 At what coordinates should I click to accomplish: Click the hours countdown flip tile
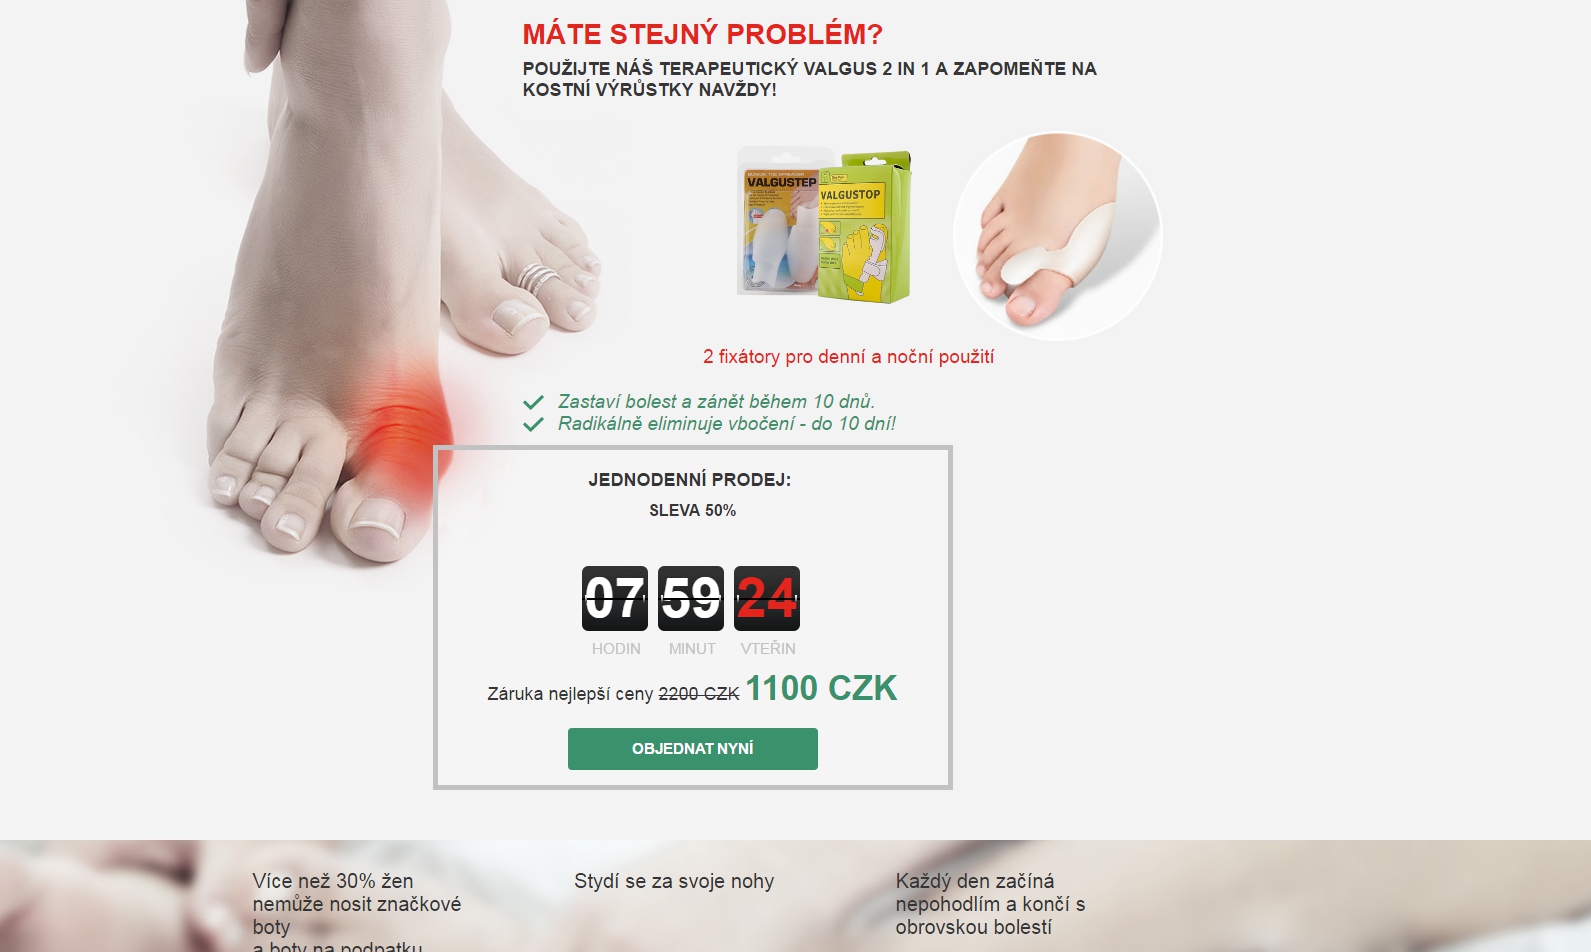[615, 598]
